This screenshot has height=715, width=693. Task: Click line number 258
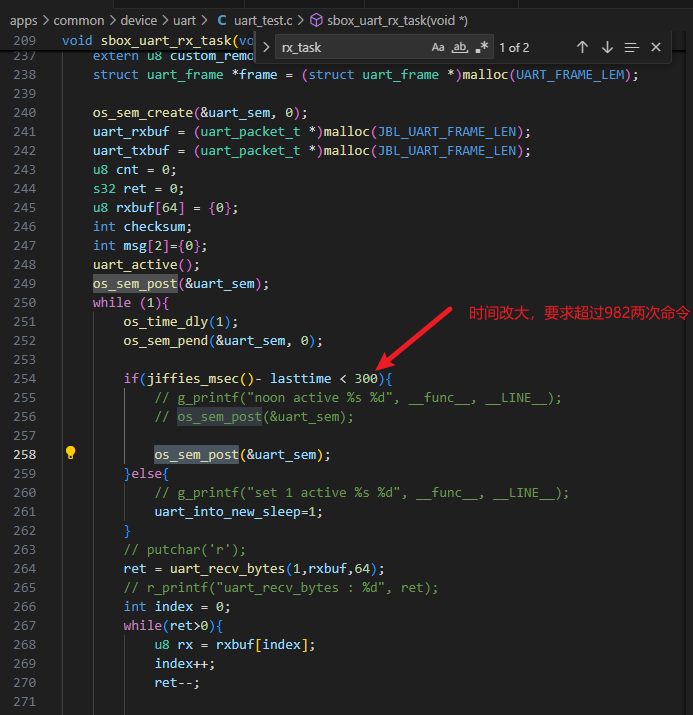click(x=25, y=455)
